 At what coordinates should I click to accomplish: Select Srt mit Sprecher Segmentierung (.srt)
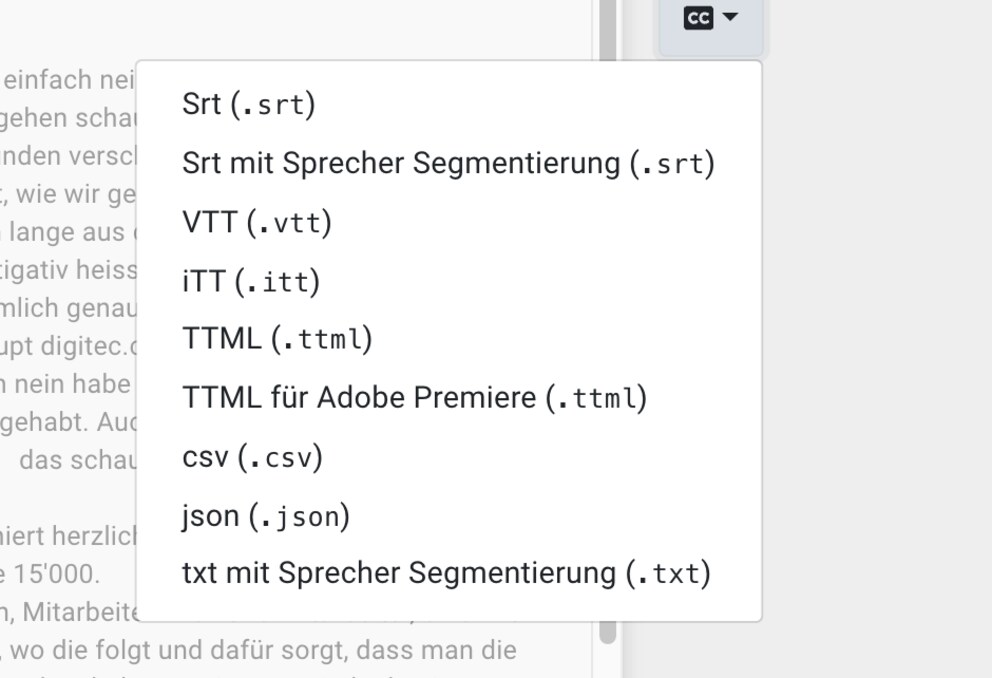point(449,163)
